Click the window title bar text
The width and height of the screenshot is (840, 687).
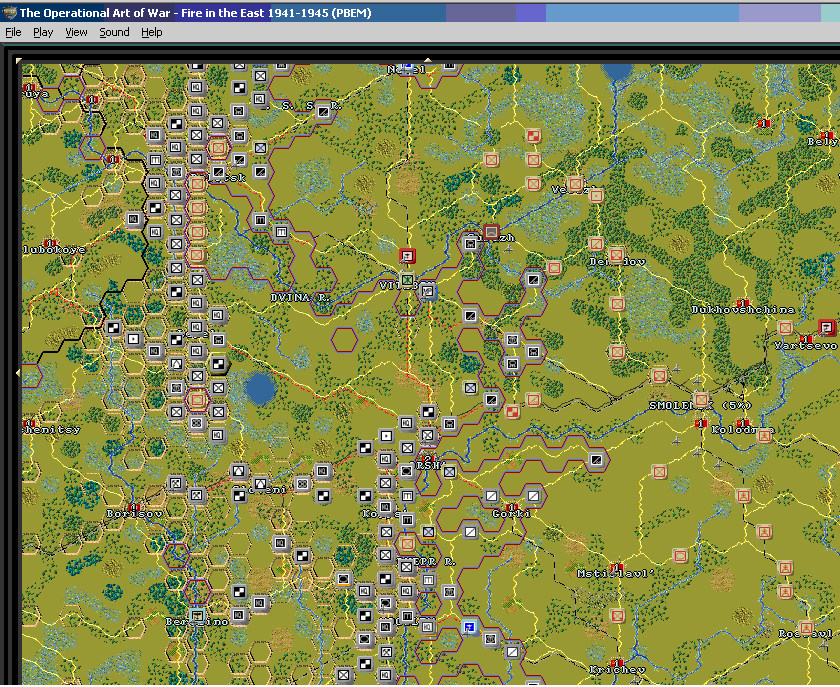(196, 13)
